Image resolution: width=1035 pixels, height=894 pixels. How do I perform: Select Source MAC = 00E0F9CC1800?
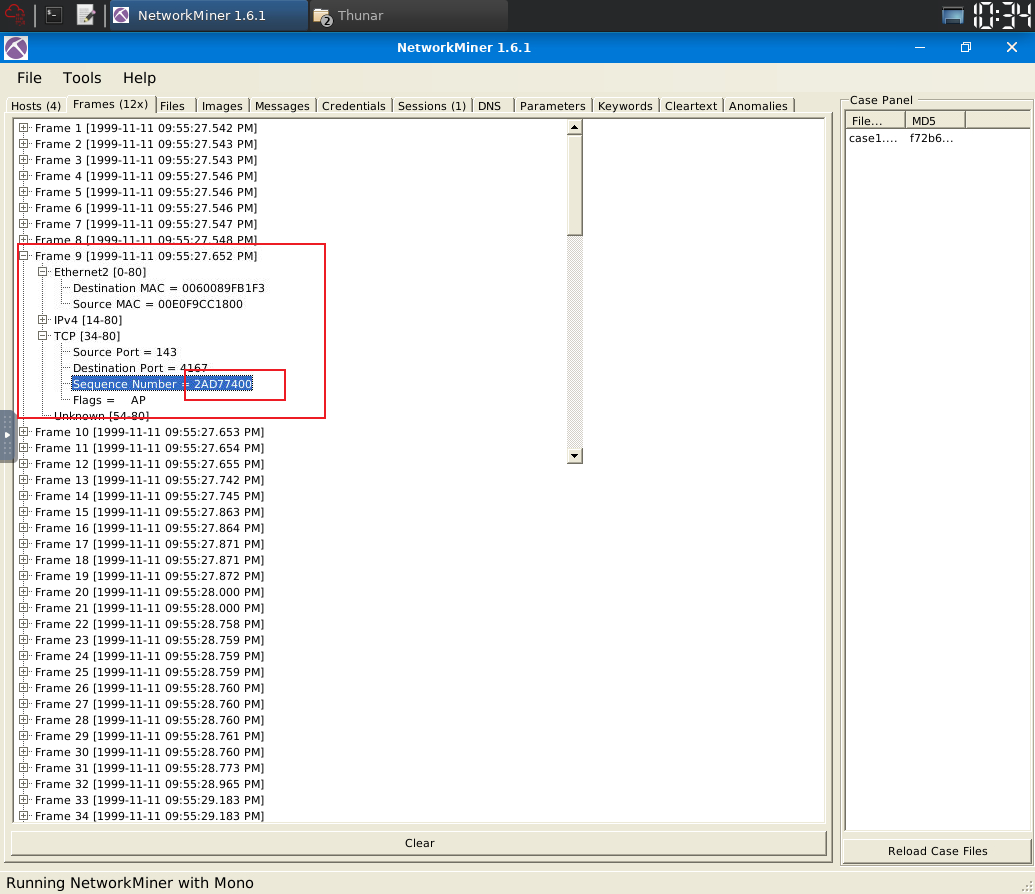[158, 304]
